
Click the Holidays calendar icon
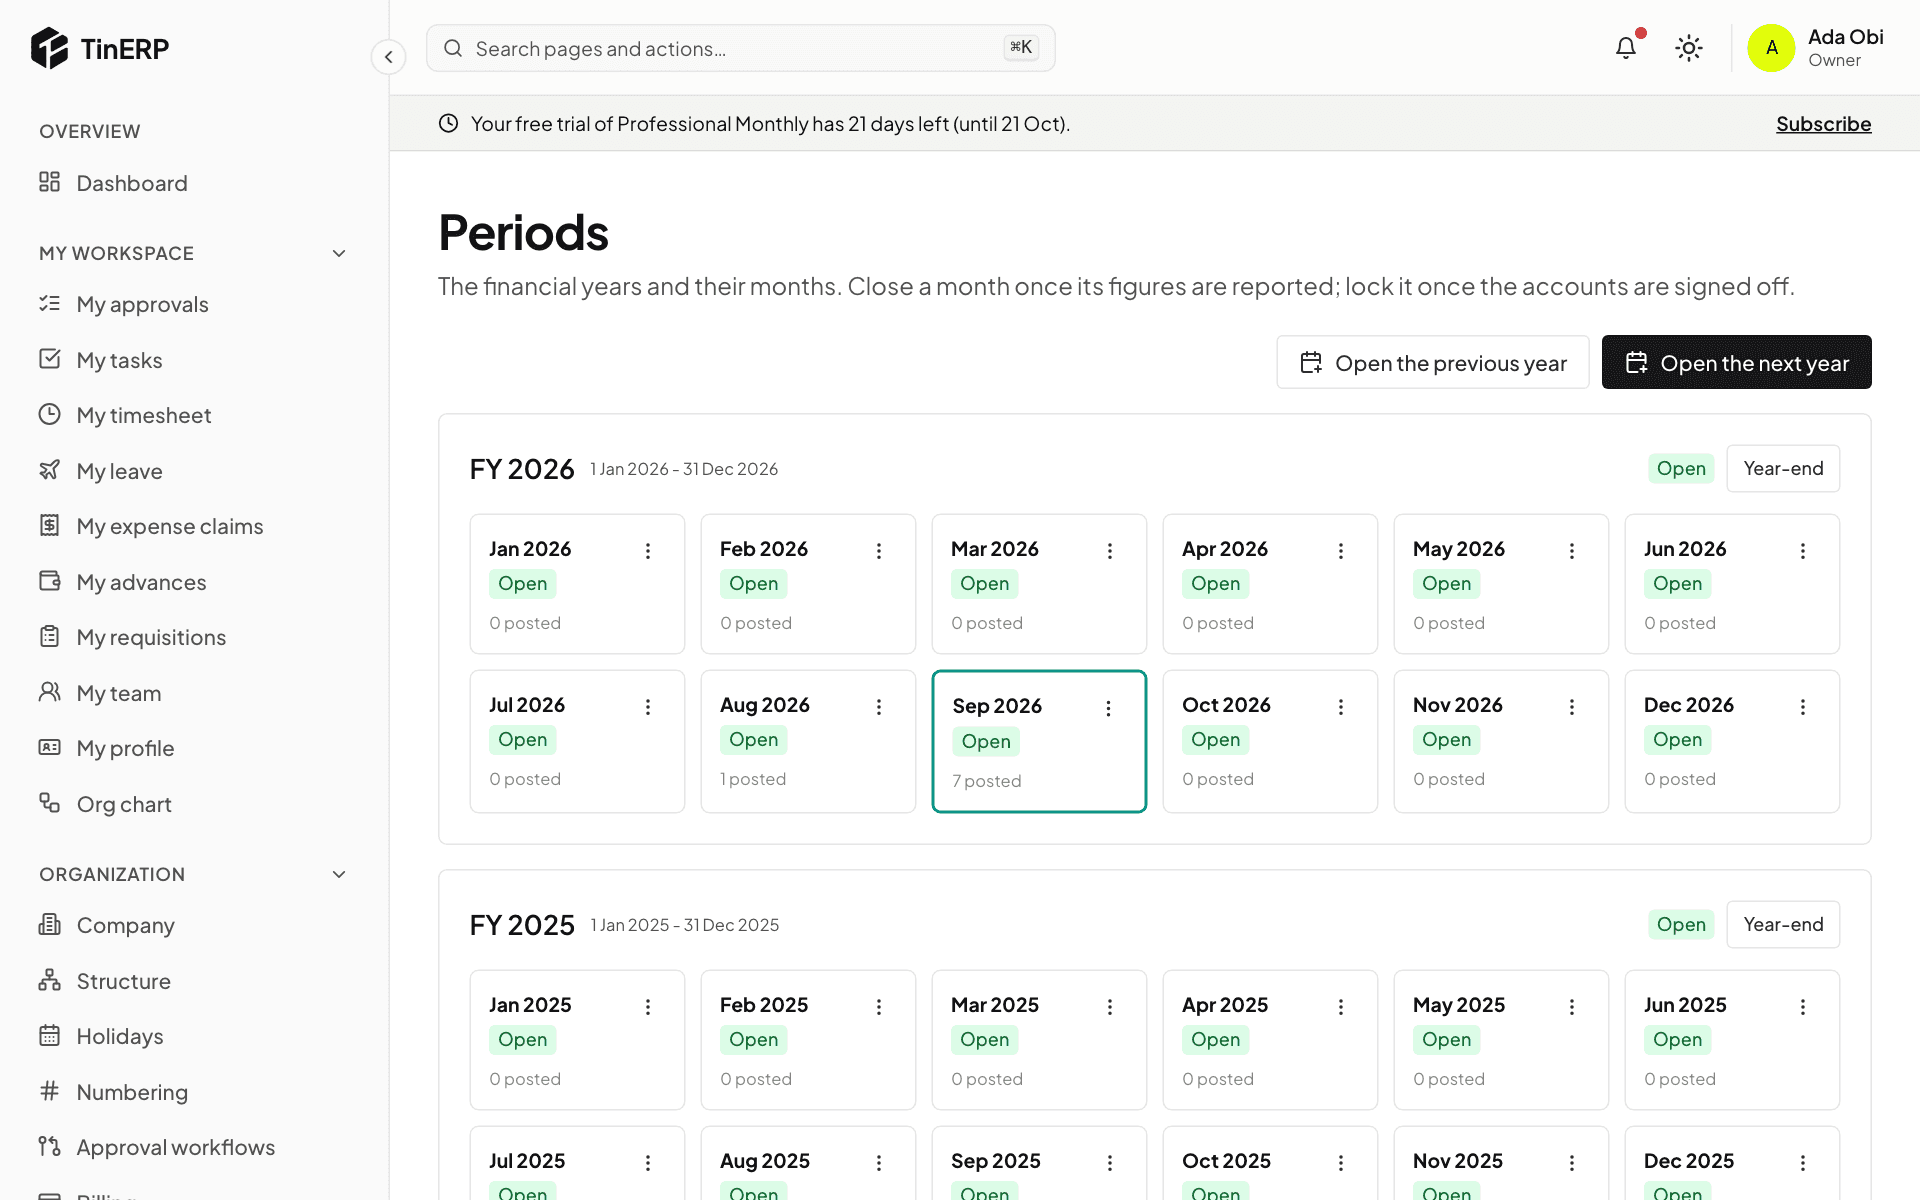(x=49, y=1035)
